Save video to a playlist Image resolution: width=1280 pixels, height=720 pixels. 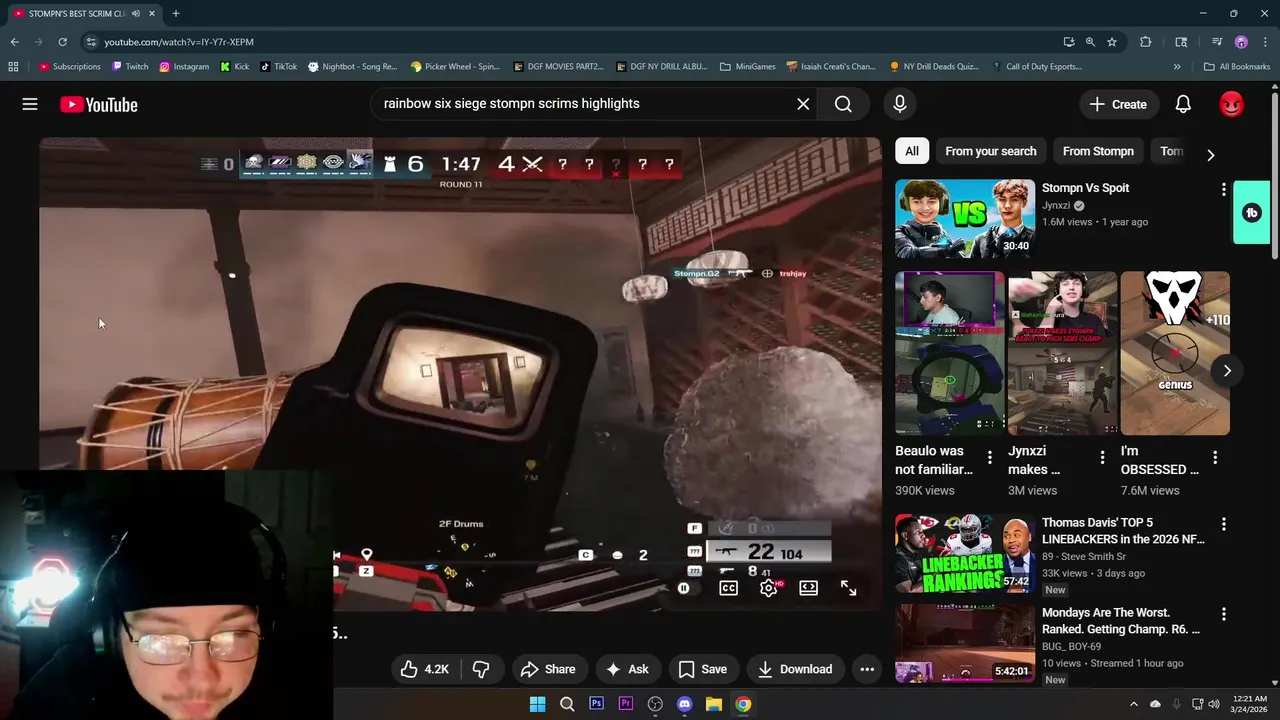click(x=702, y=669)
